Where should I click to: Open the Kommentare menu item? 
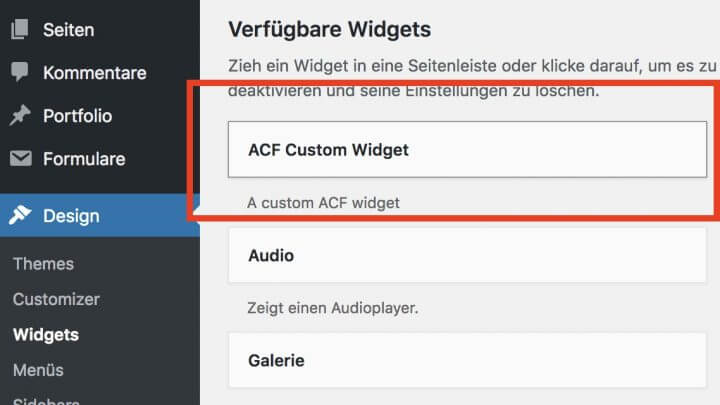pyautogui.click(x=95, y=73)
